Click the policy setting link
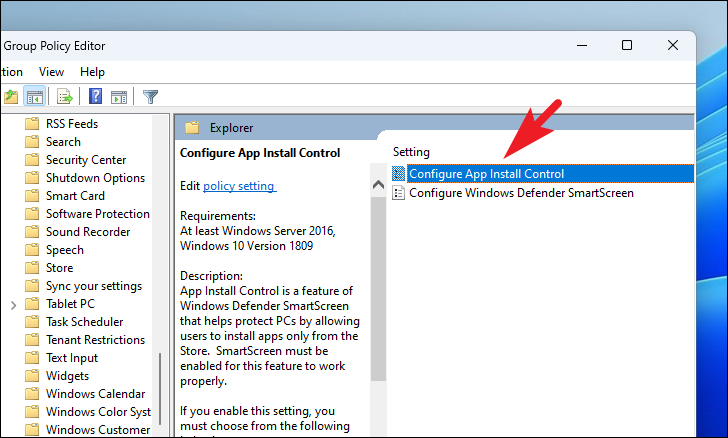The height and width of the screenshot is (438, 728). pos(239,186)
